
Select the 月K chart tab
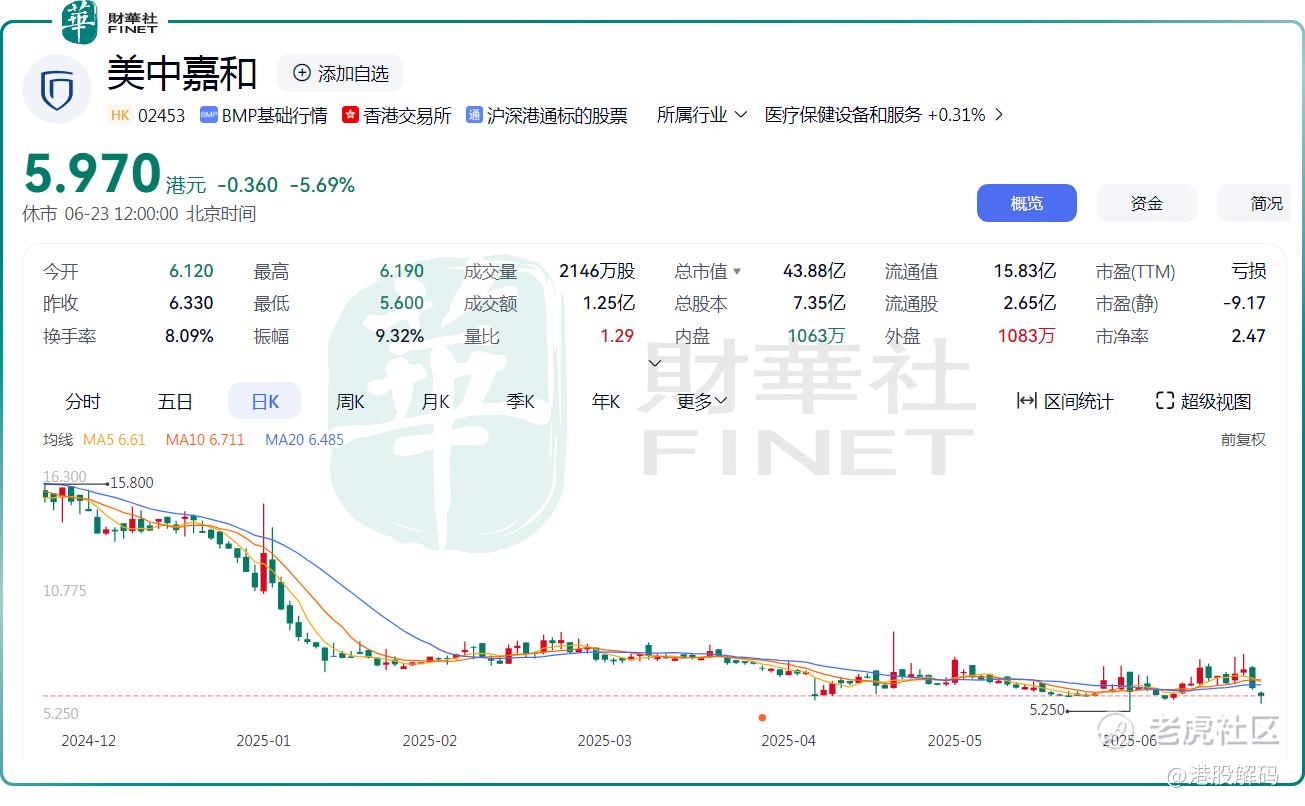click(435, 401)
